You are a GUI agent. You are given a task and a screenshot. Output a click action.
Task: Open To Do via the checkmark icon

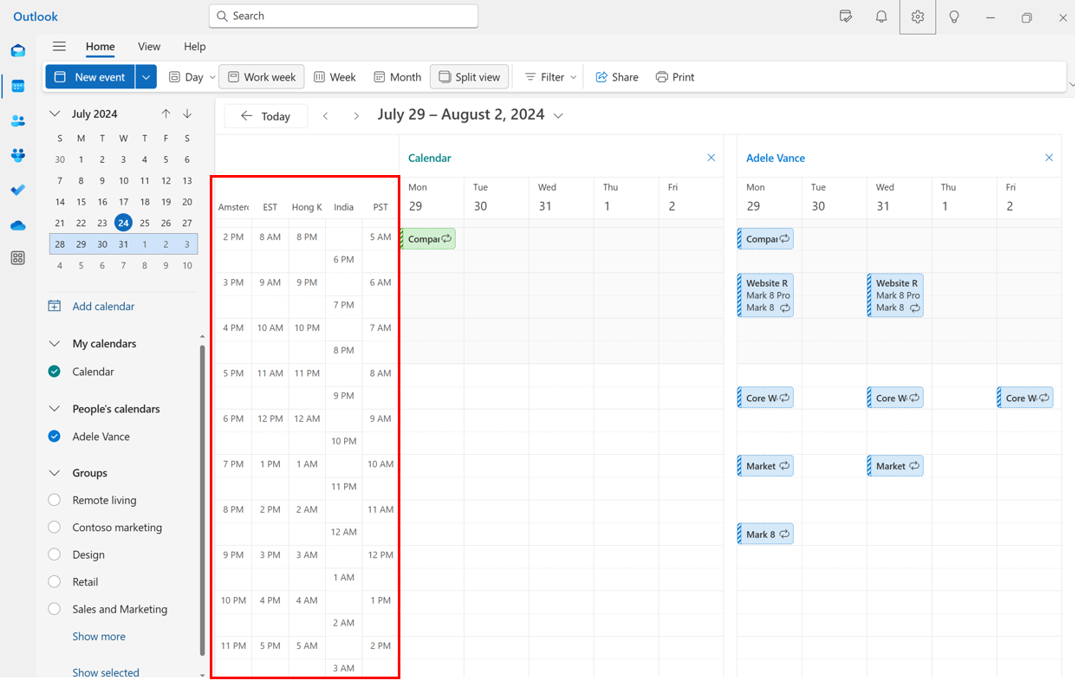click(x=18, y=189)
